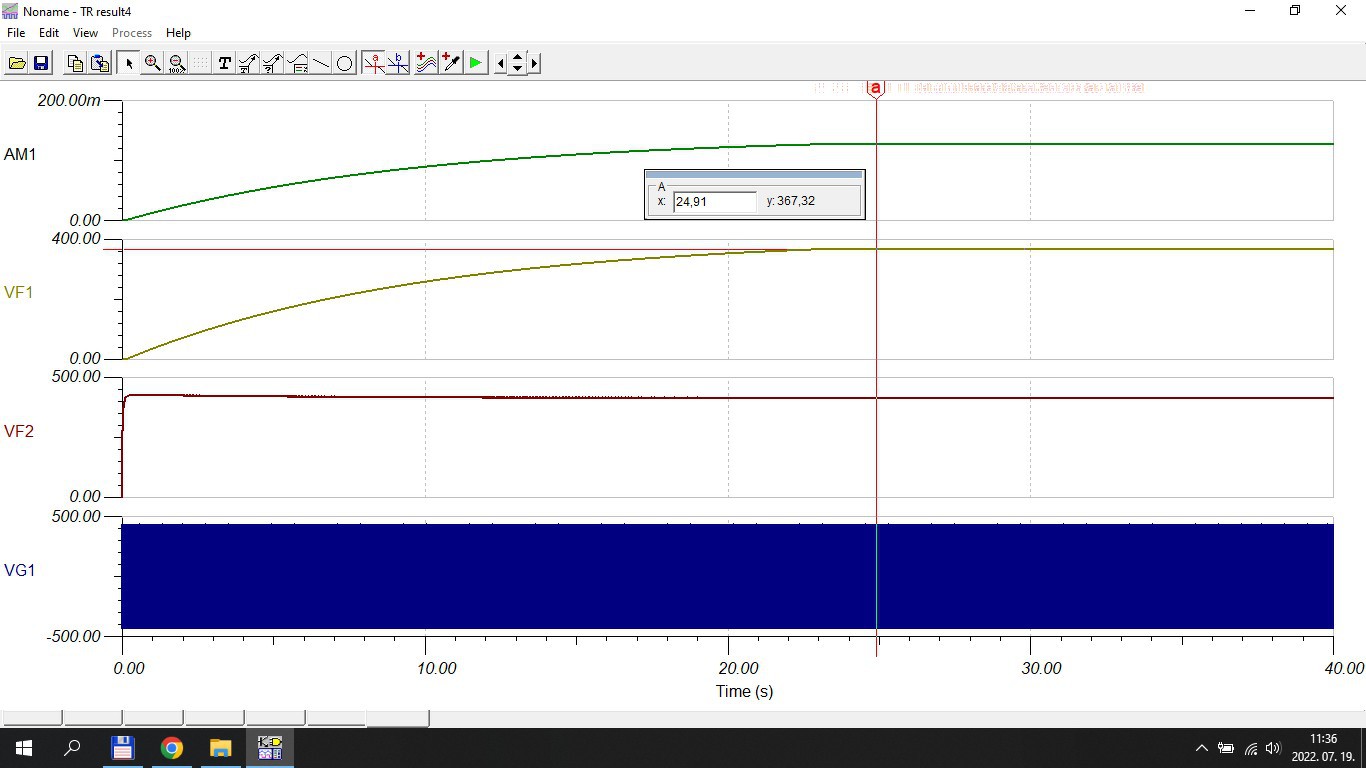The width and height of the screenshot is (1366, 768).
Task: Choose the curve label with question mark
Action: (272, 63)
